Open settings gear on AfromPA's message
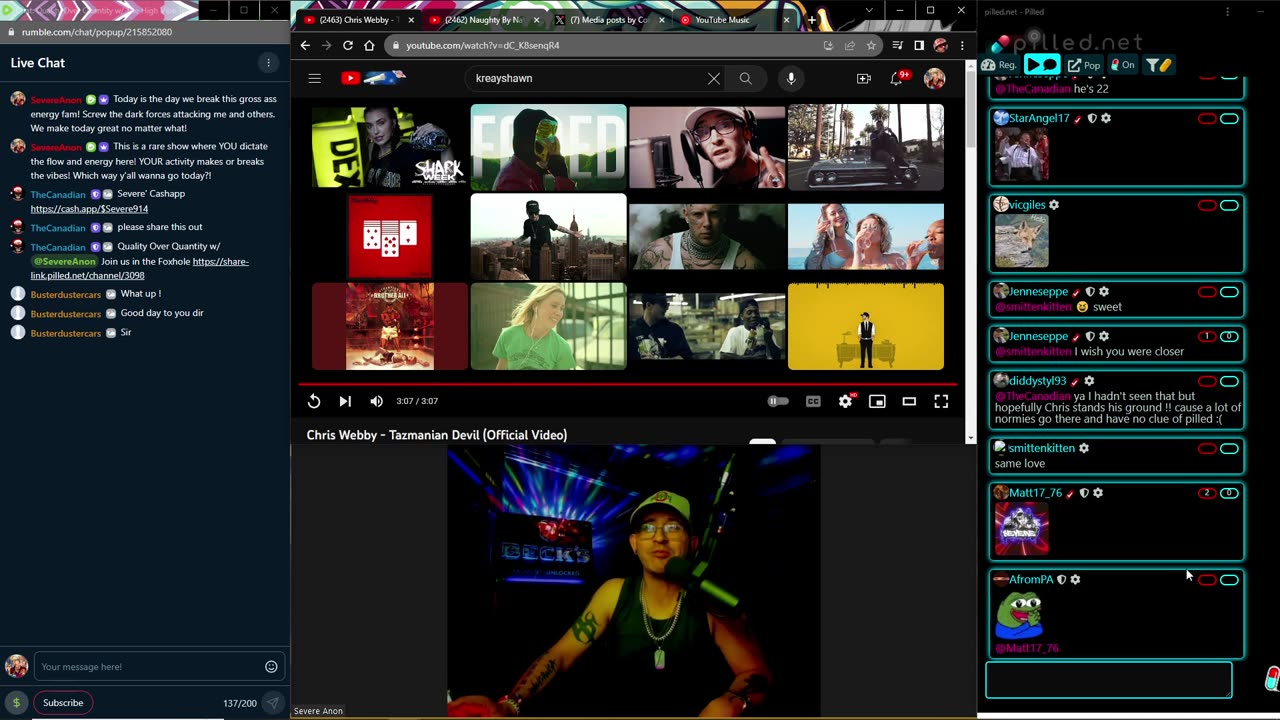The image size is (1280, 720). [x=1075, y=579]
